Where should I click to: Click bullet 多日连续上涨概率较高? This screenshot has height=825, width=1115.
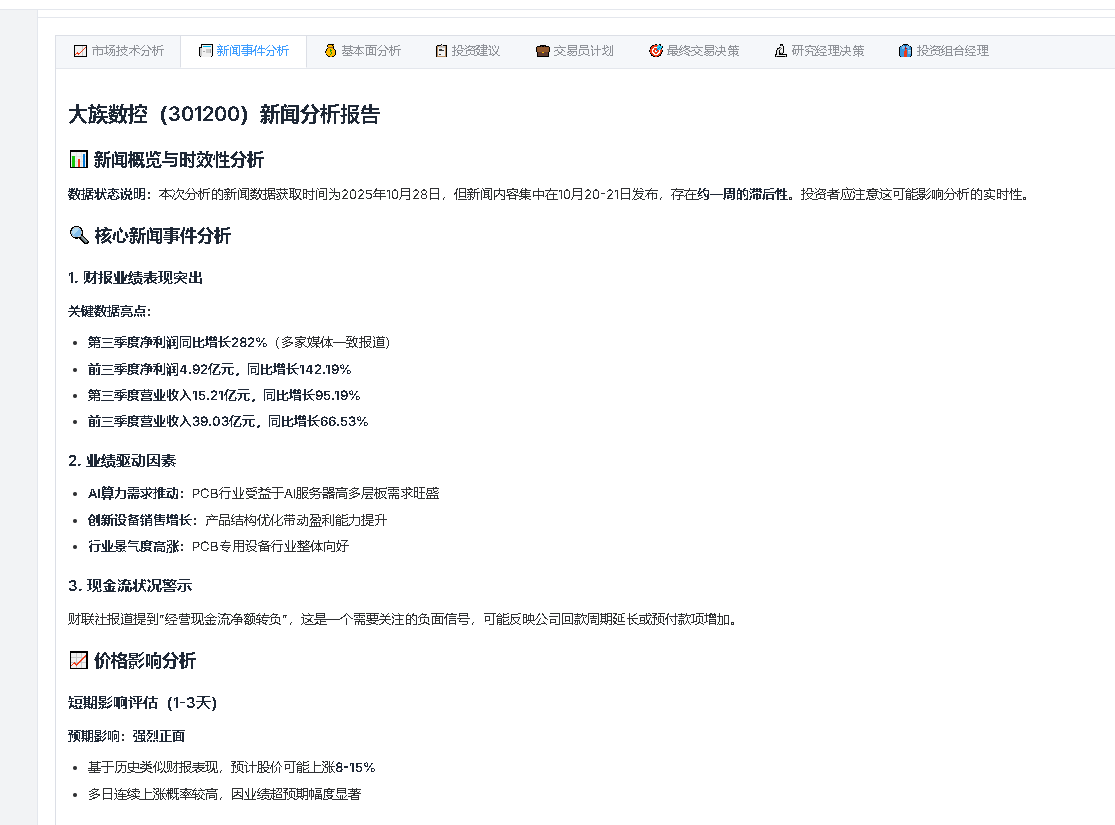coord(224,794)
